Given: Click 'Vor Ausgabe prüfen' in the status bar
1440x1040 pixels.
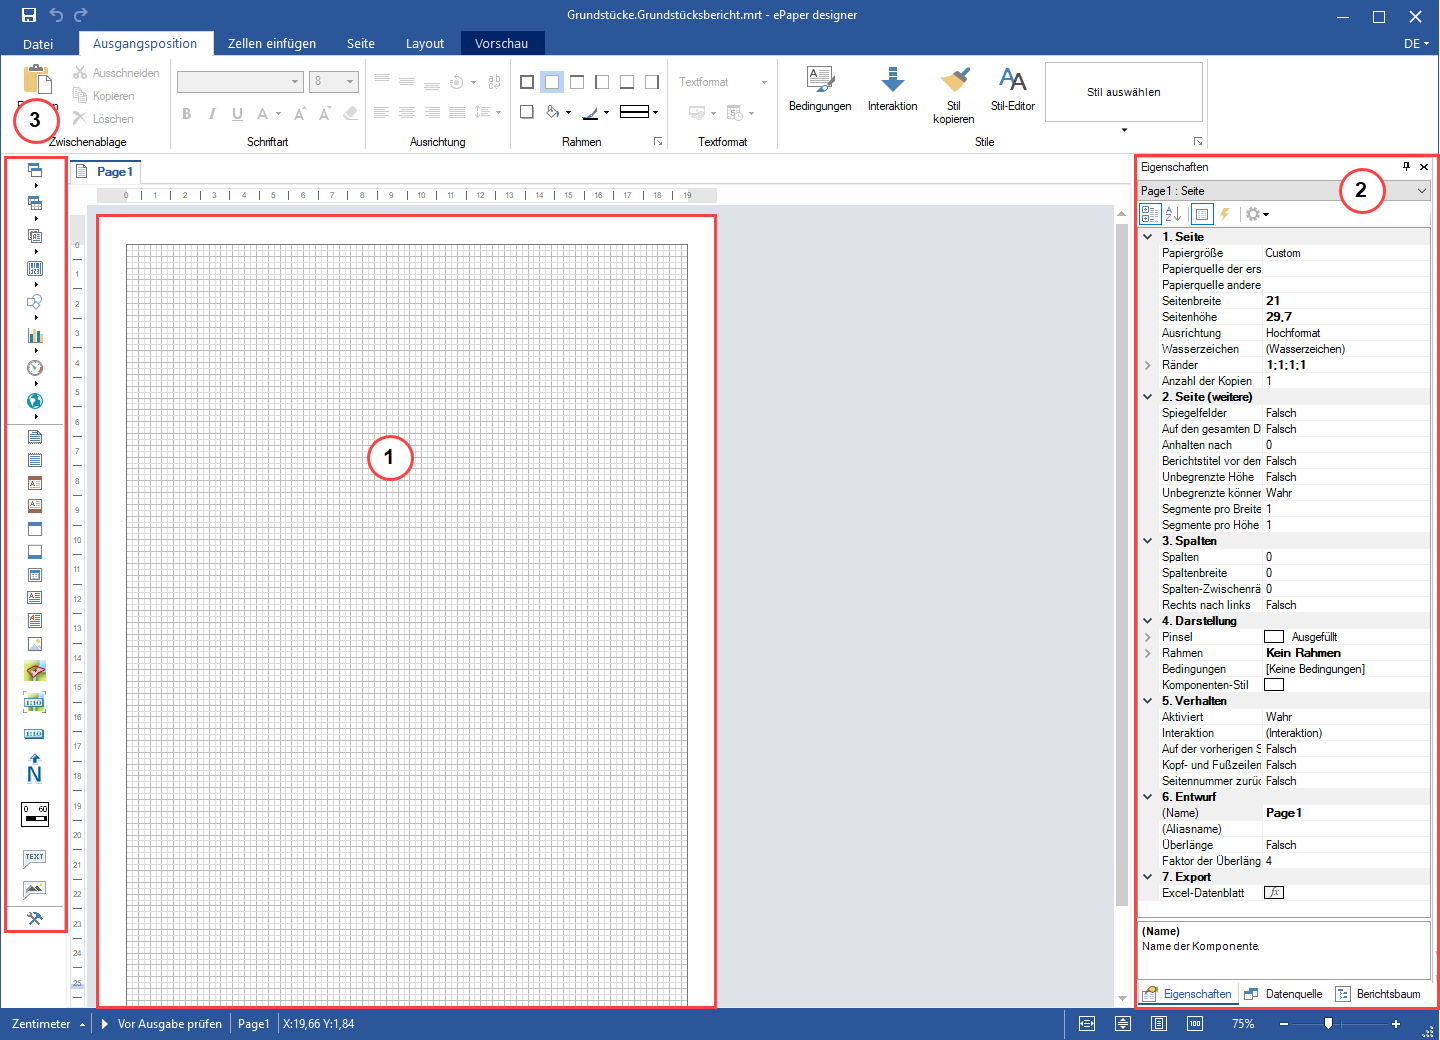Looking at the screenshot, I should coord(168,1023).
